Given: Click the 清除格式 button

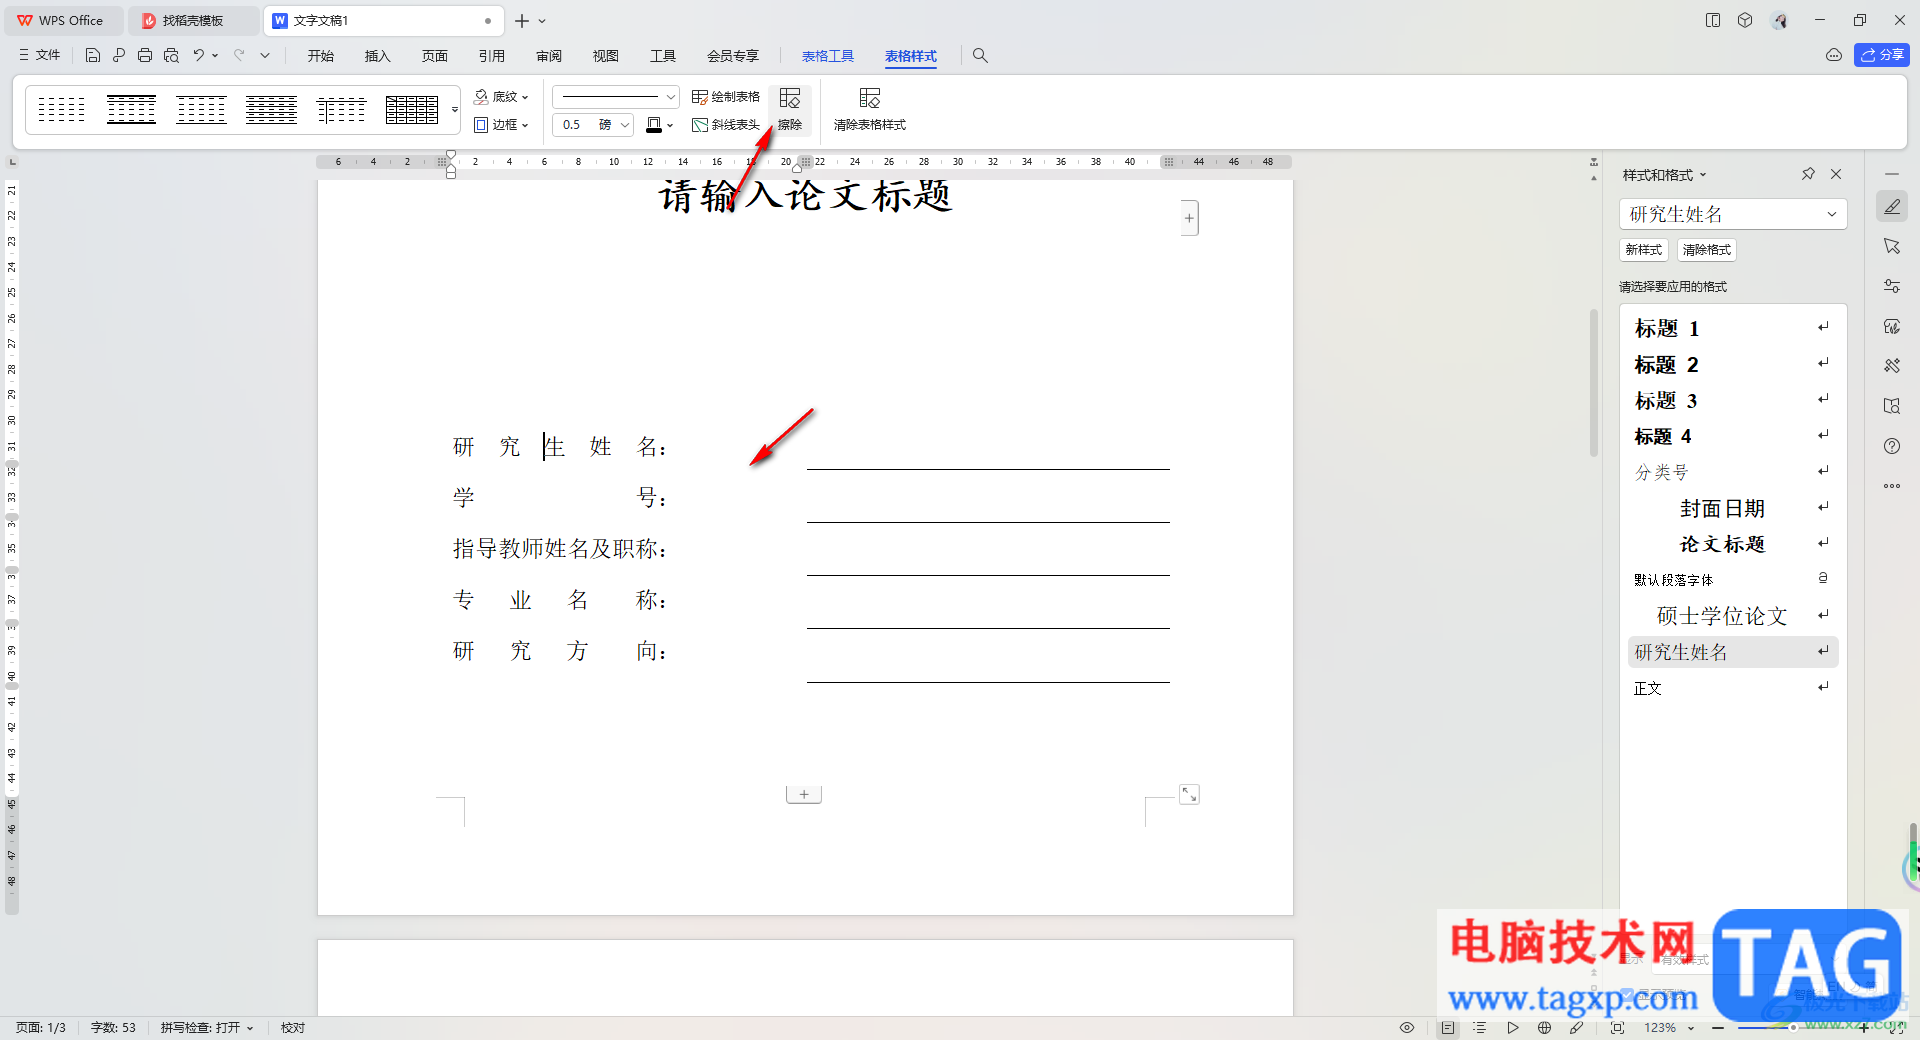Looking at the screenshot, I should pos(1707,250).
